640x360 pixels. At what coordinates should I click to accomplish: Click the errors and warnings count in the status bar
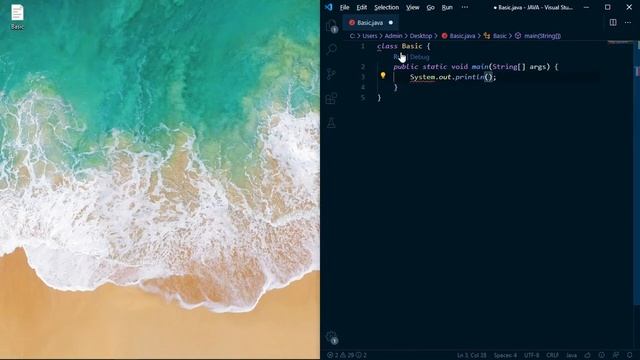347,355
